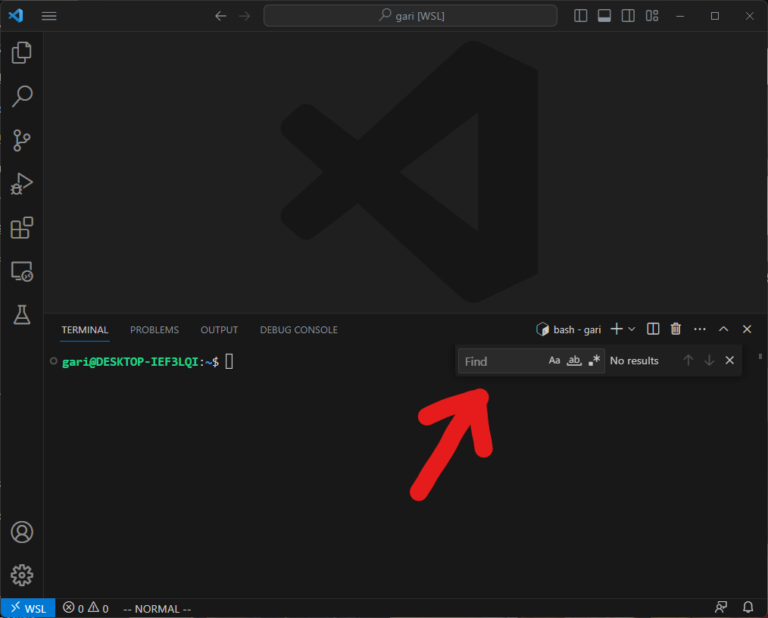Close the terminal find widget
This screenshot has width=768, height=618.
(730, 361)
